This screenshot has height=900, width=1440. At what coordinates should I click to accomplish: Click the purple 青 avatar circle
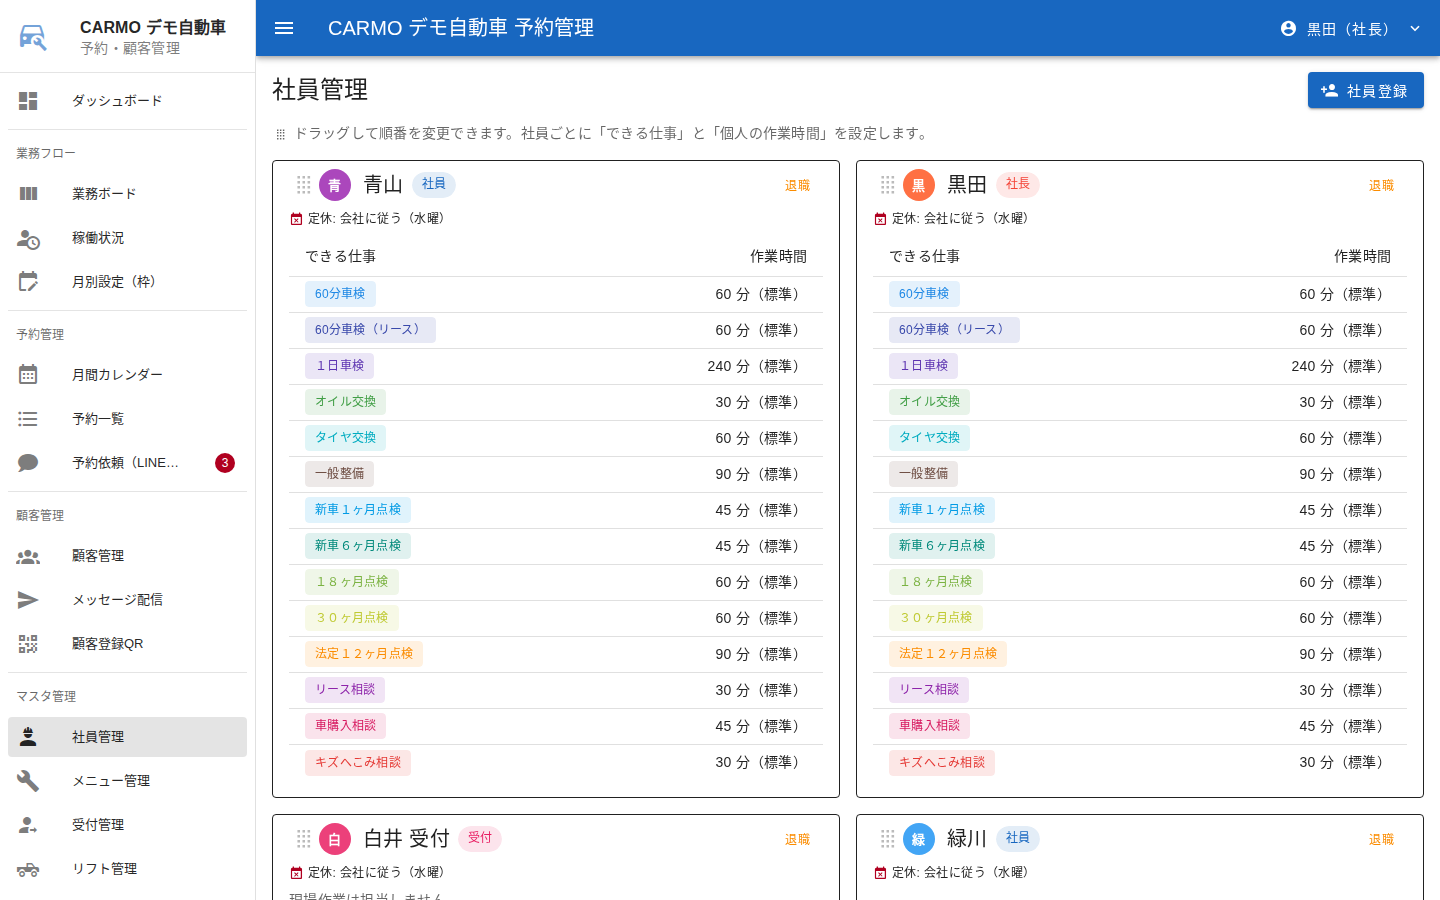click(x=335, y=185)
